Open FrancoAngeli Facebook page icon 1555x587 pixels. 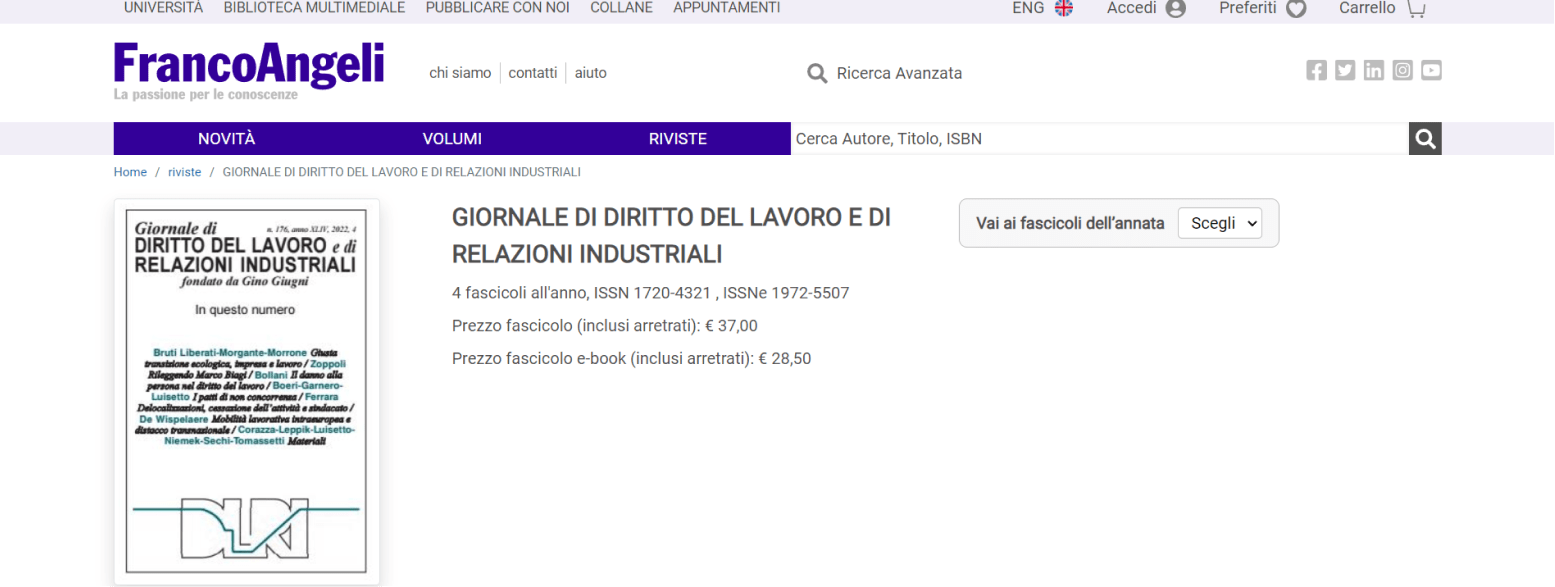pyautogui.click(x=1316, y=70)
